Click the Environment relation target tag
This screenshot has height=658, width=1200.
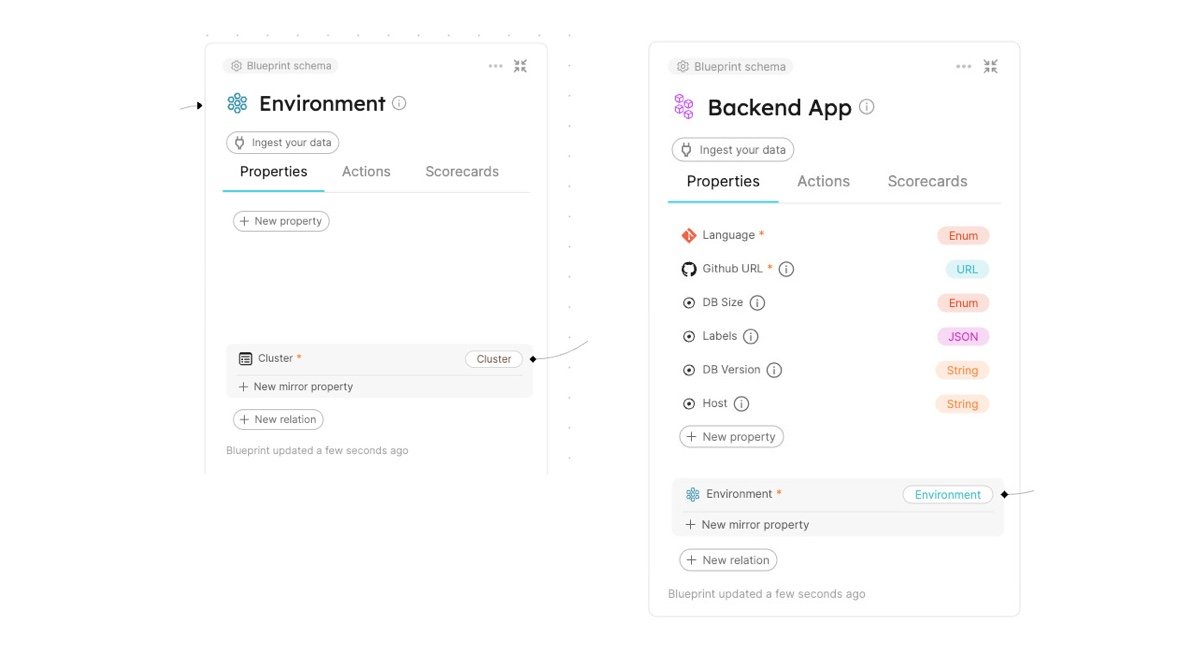pyautogui.click(x=948, y=495)
